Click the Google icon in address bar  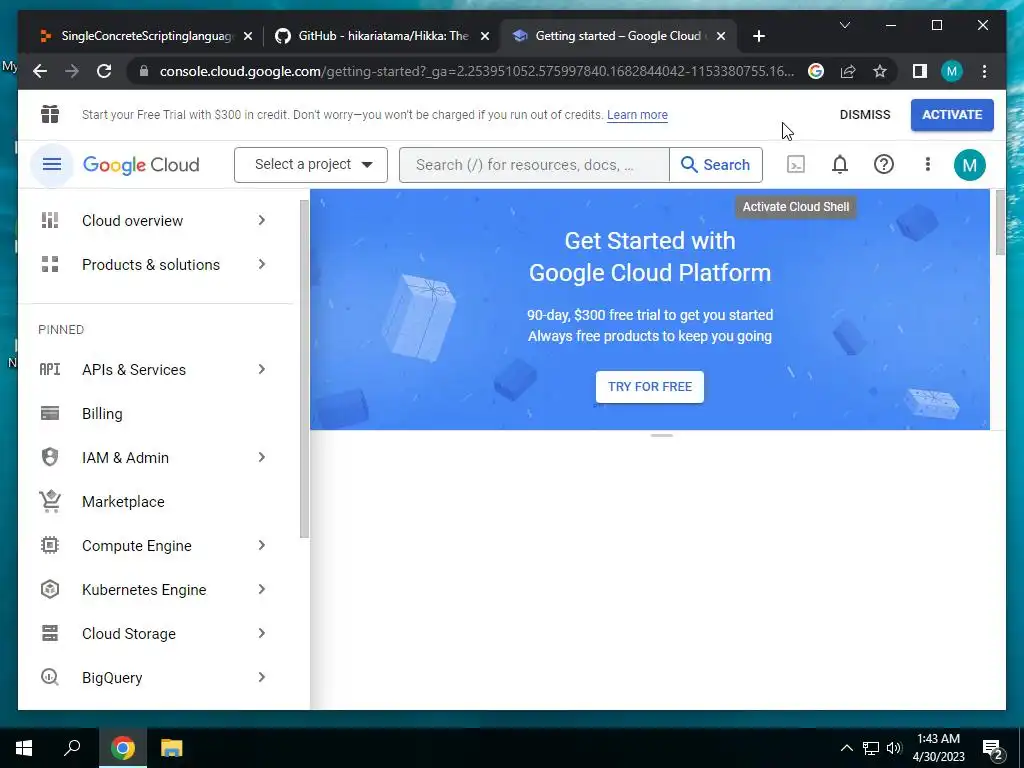click(x=816, y=71)
